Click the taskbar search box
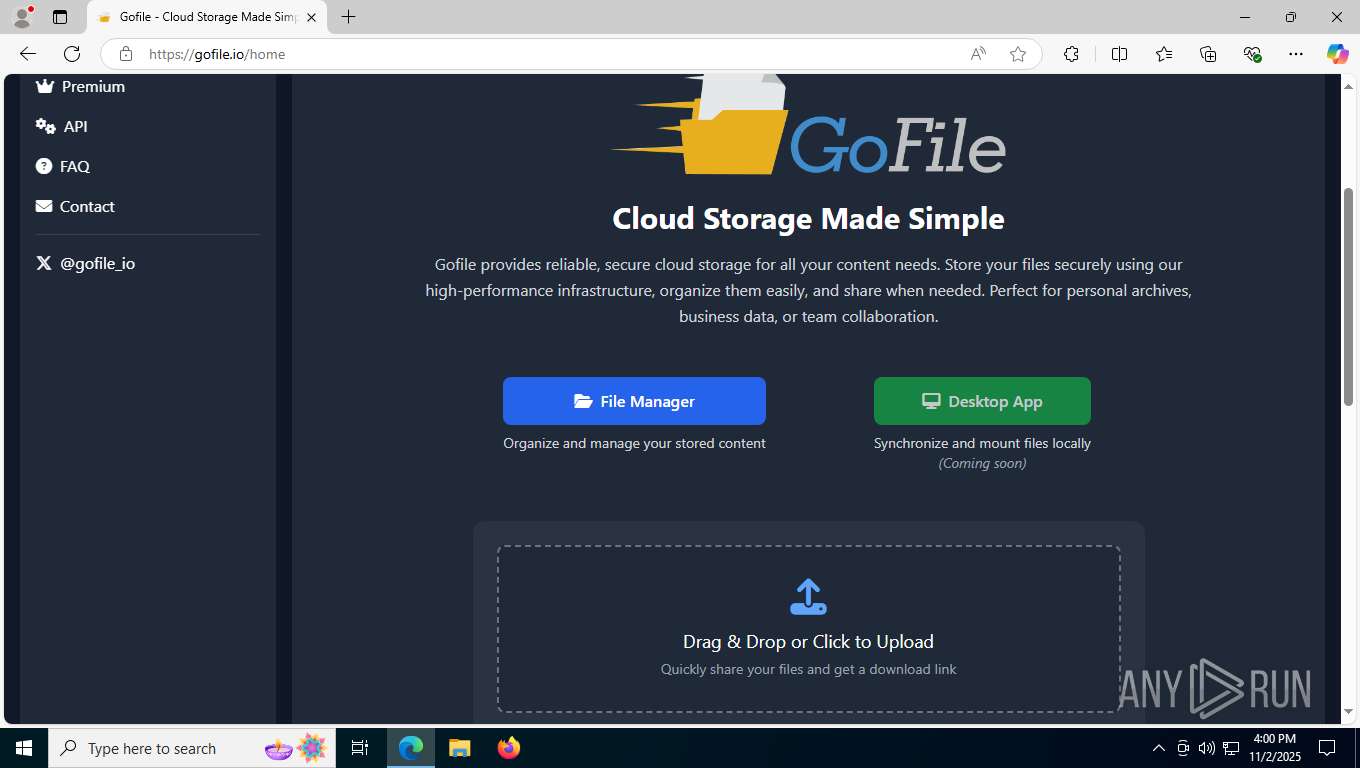Viewport: 1360px width, 768px height. tap(192, 748)
